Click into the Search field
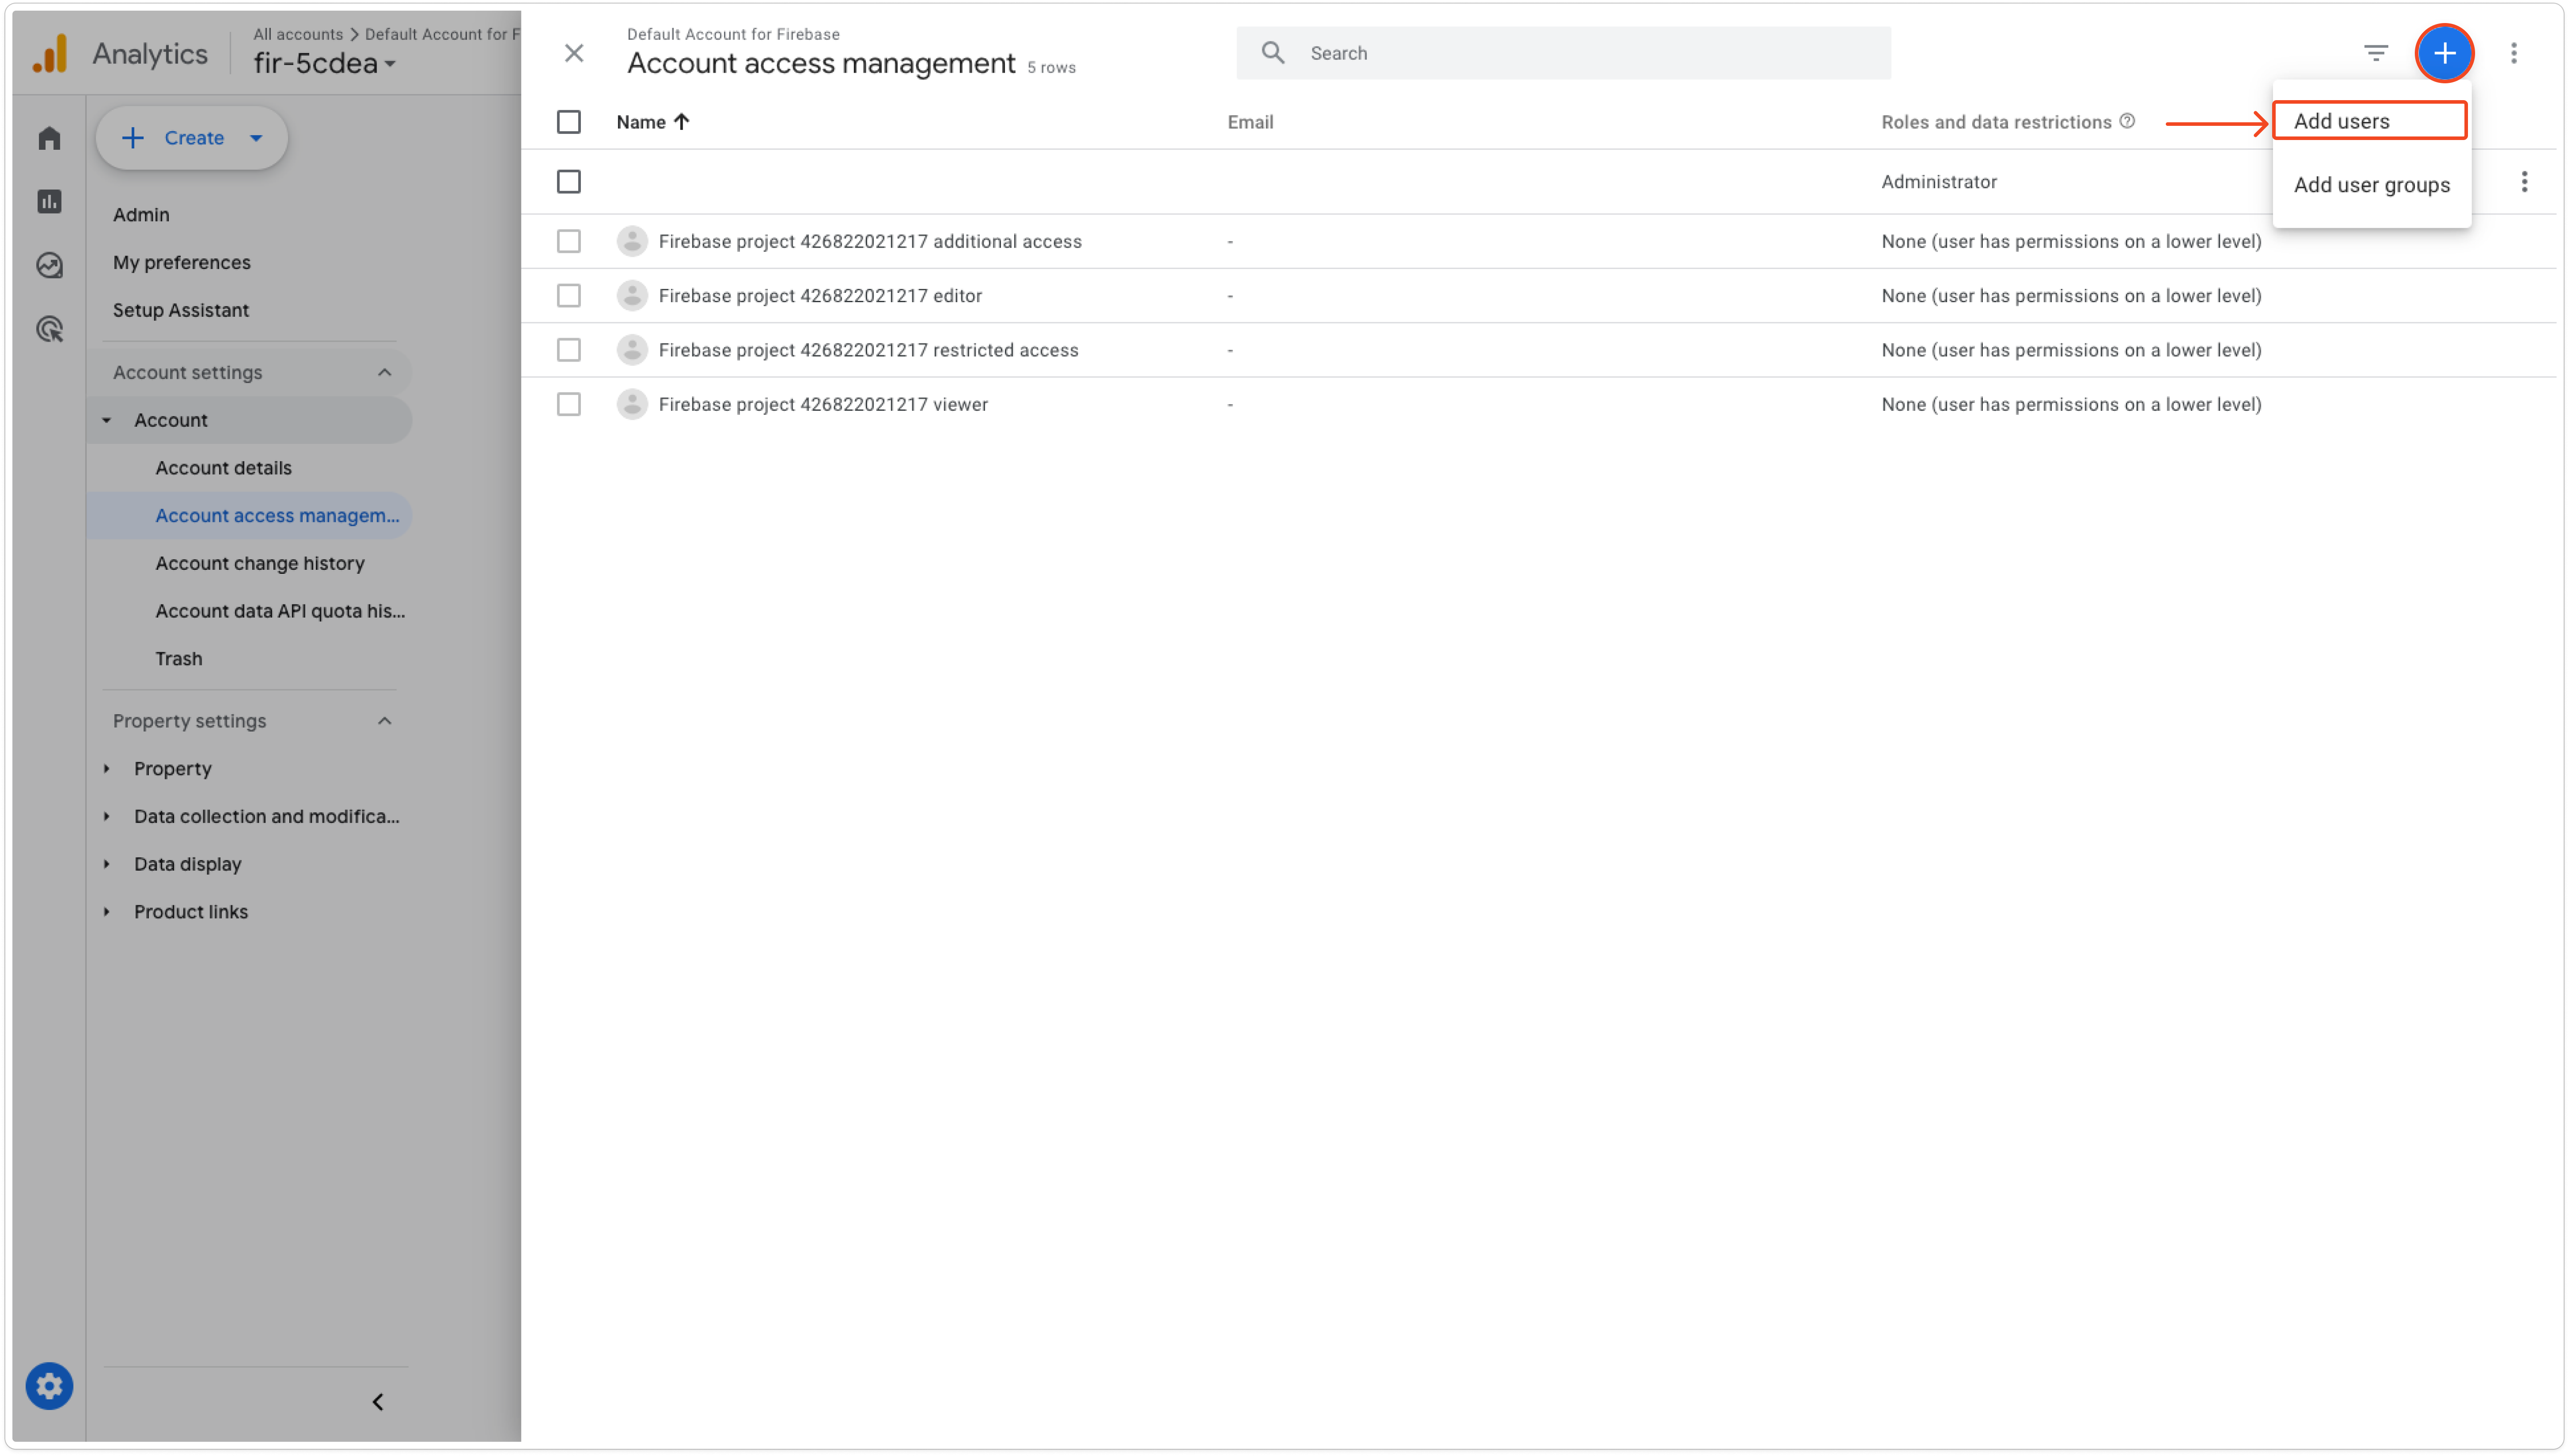Image resolution: width=2569 pixels, height=1456 pixels. coord(1590,53)
